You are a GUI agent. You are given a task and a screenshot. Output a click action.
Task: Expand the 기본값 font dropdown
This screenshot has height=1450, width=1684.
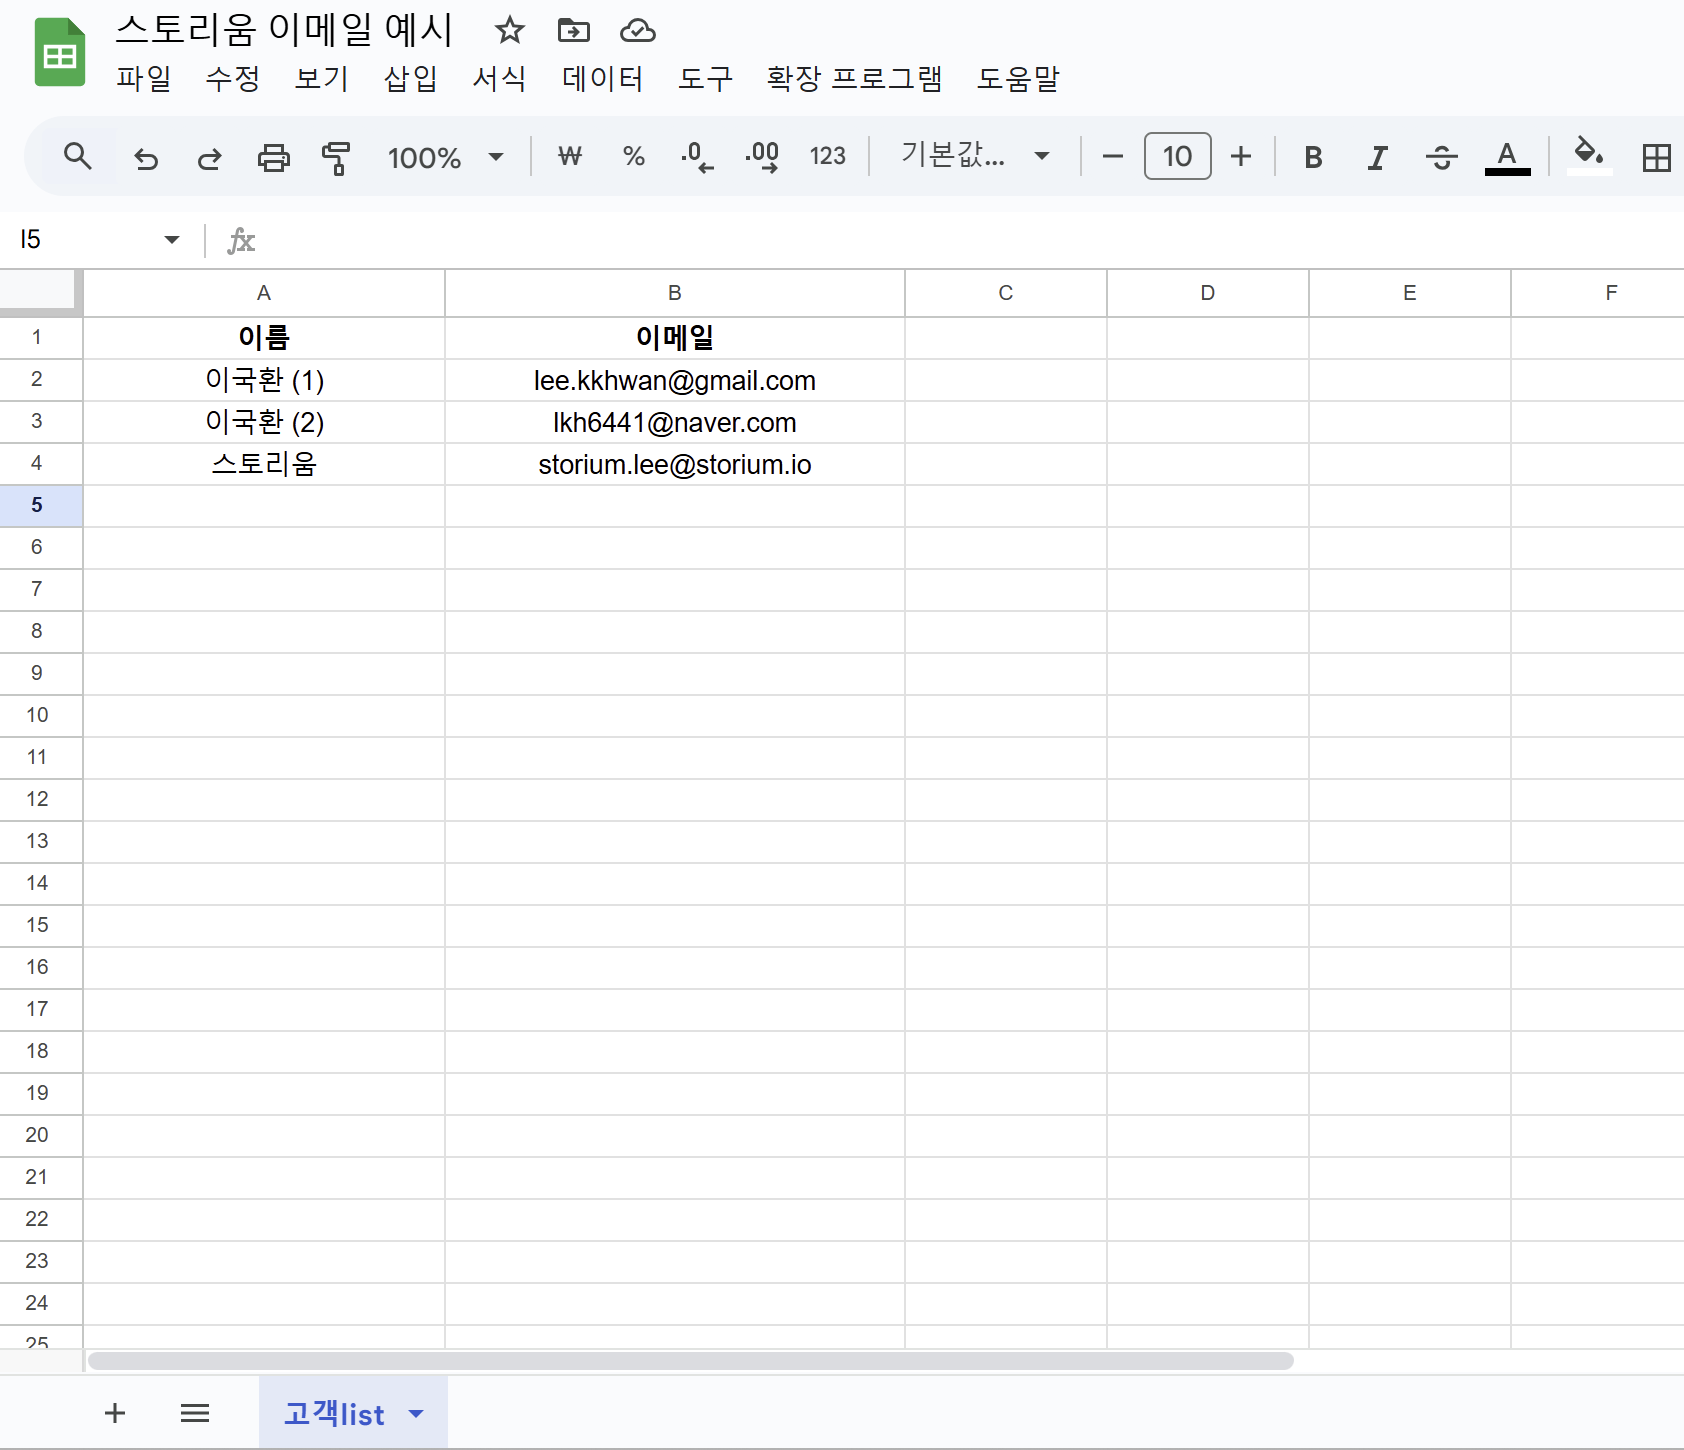[975, 156]
